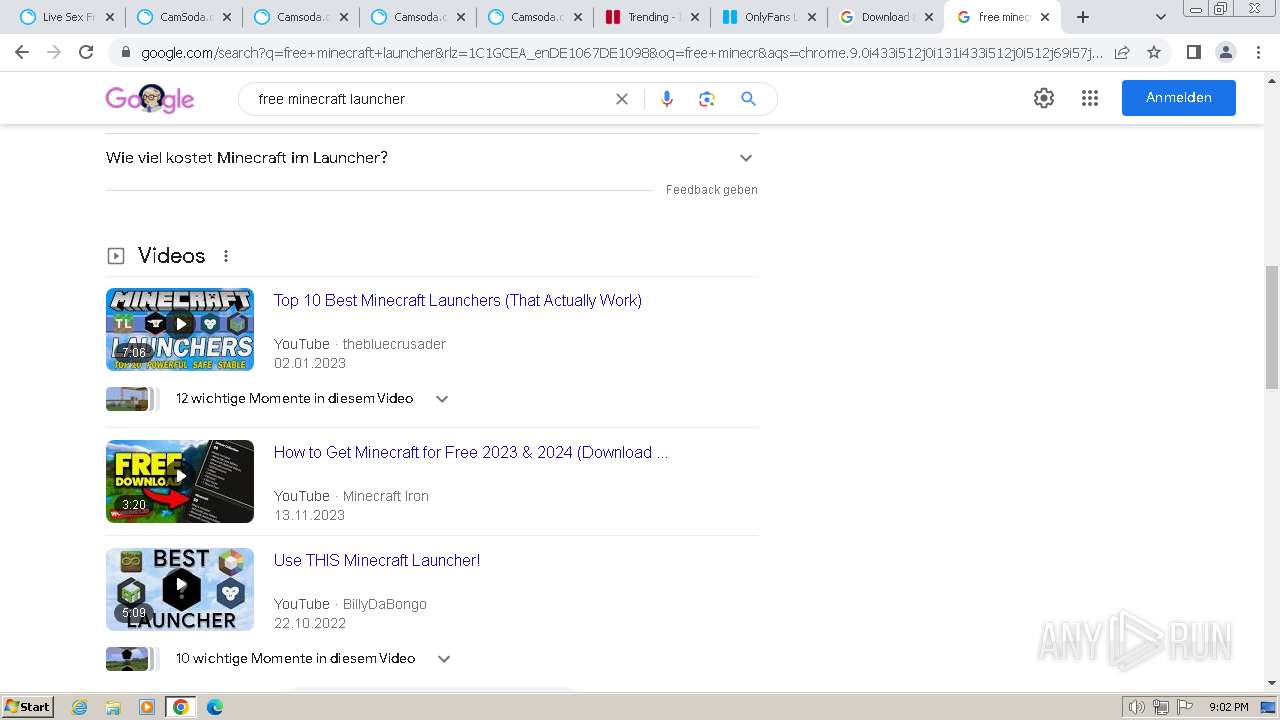
Task: Open Google quick settings gear
Action: (x=1044, y=98)
